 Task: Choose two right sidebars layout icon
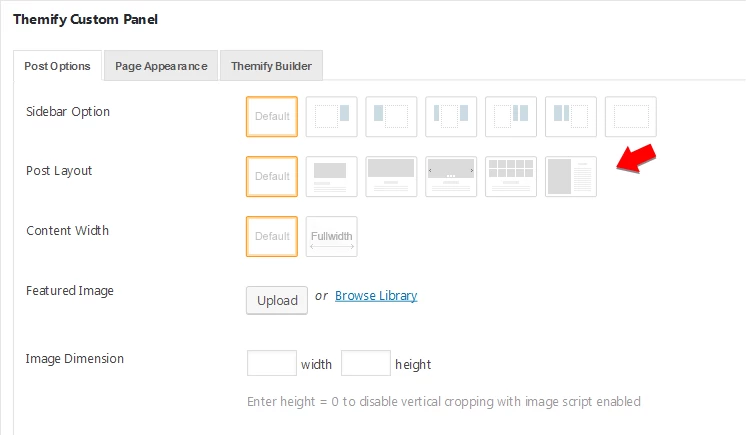511,117
